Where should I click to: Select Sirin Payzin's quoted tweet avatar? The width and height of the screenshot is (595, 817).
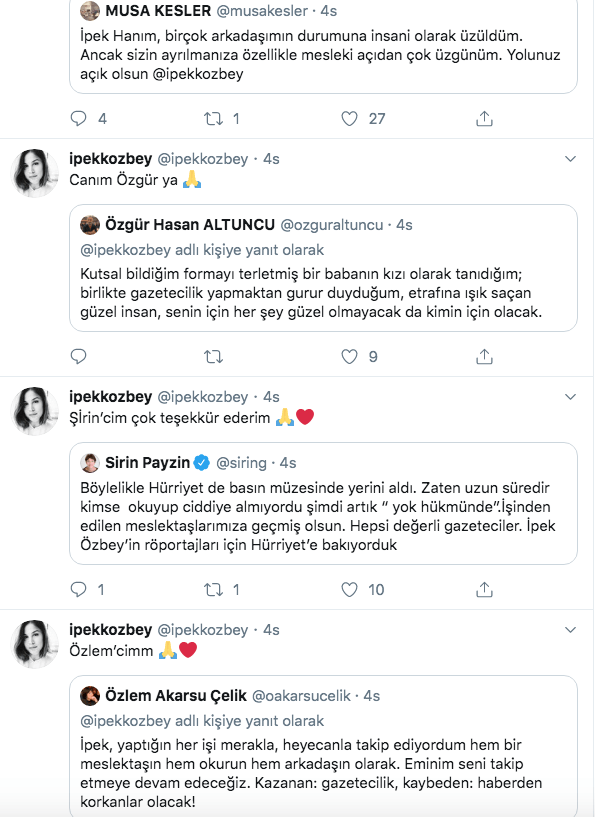[91, 462]
